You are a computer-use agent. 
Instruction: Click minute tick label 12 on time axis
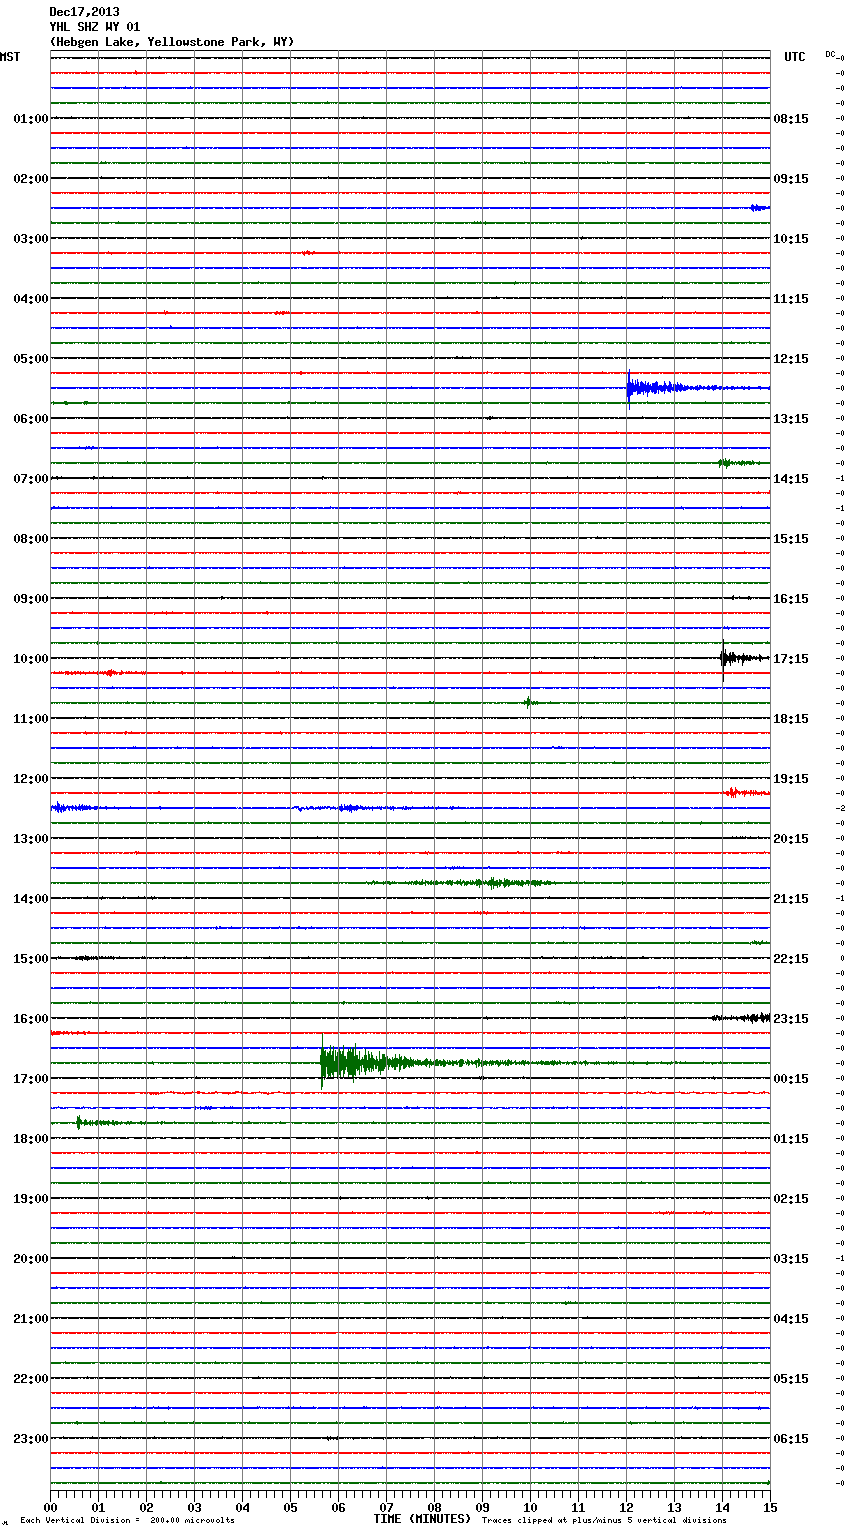[x=626, y=1507]
